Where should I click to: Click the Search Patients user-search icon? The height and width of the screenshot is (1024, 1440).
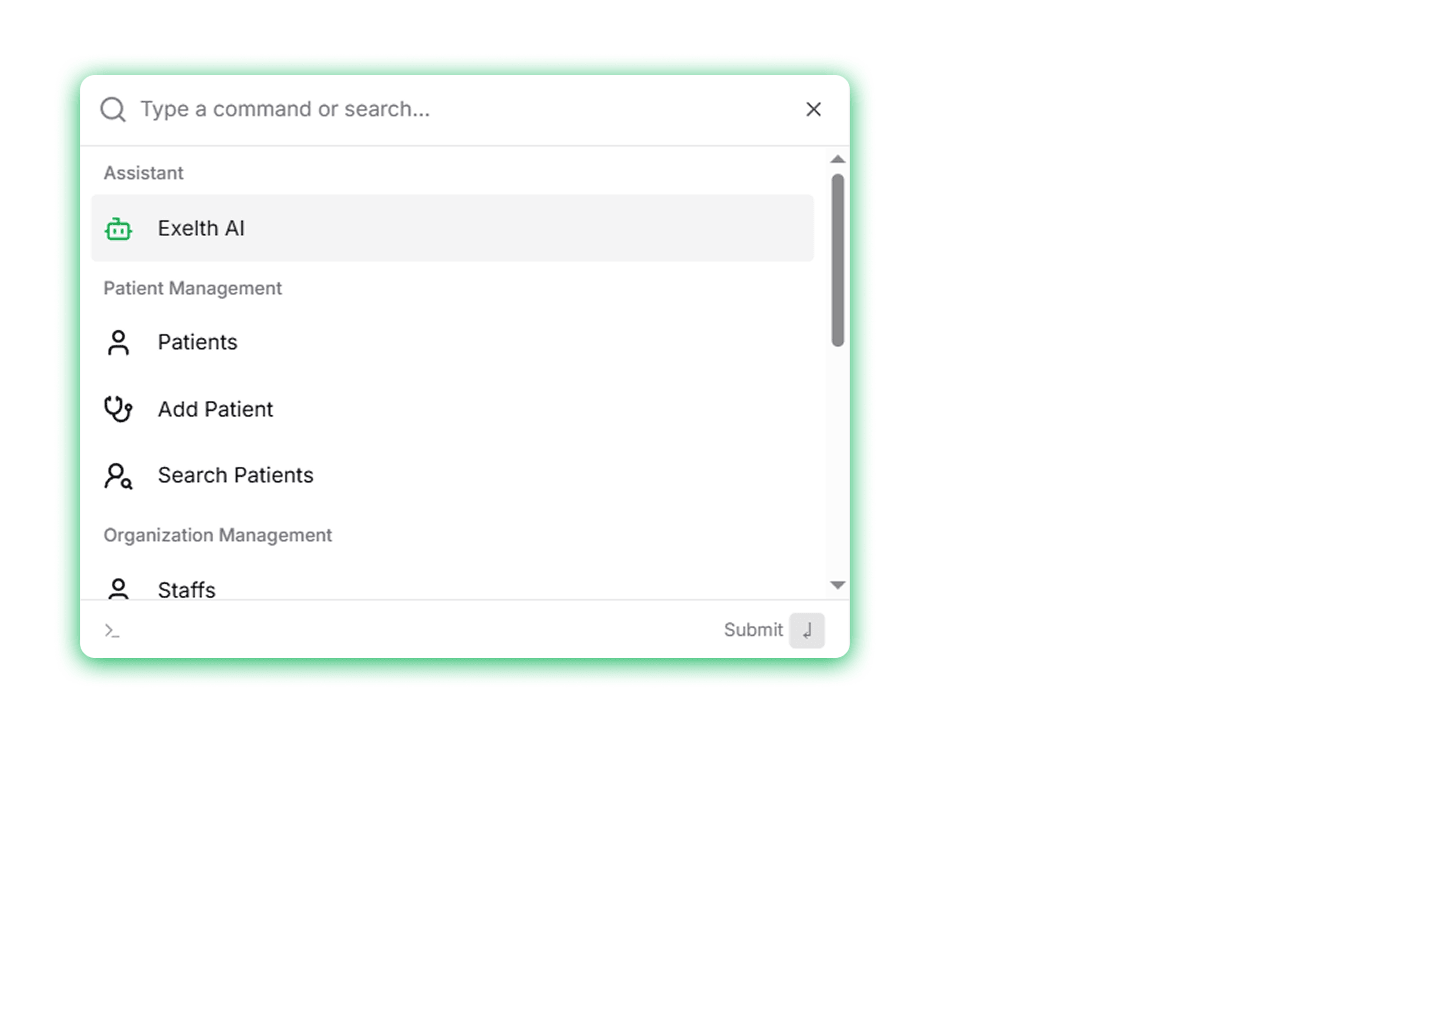tap(118, 476)
